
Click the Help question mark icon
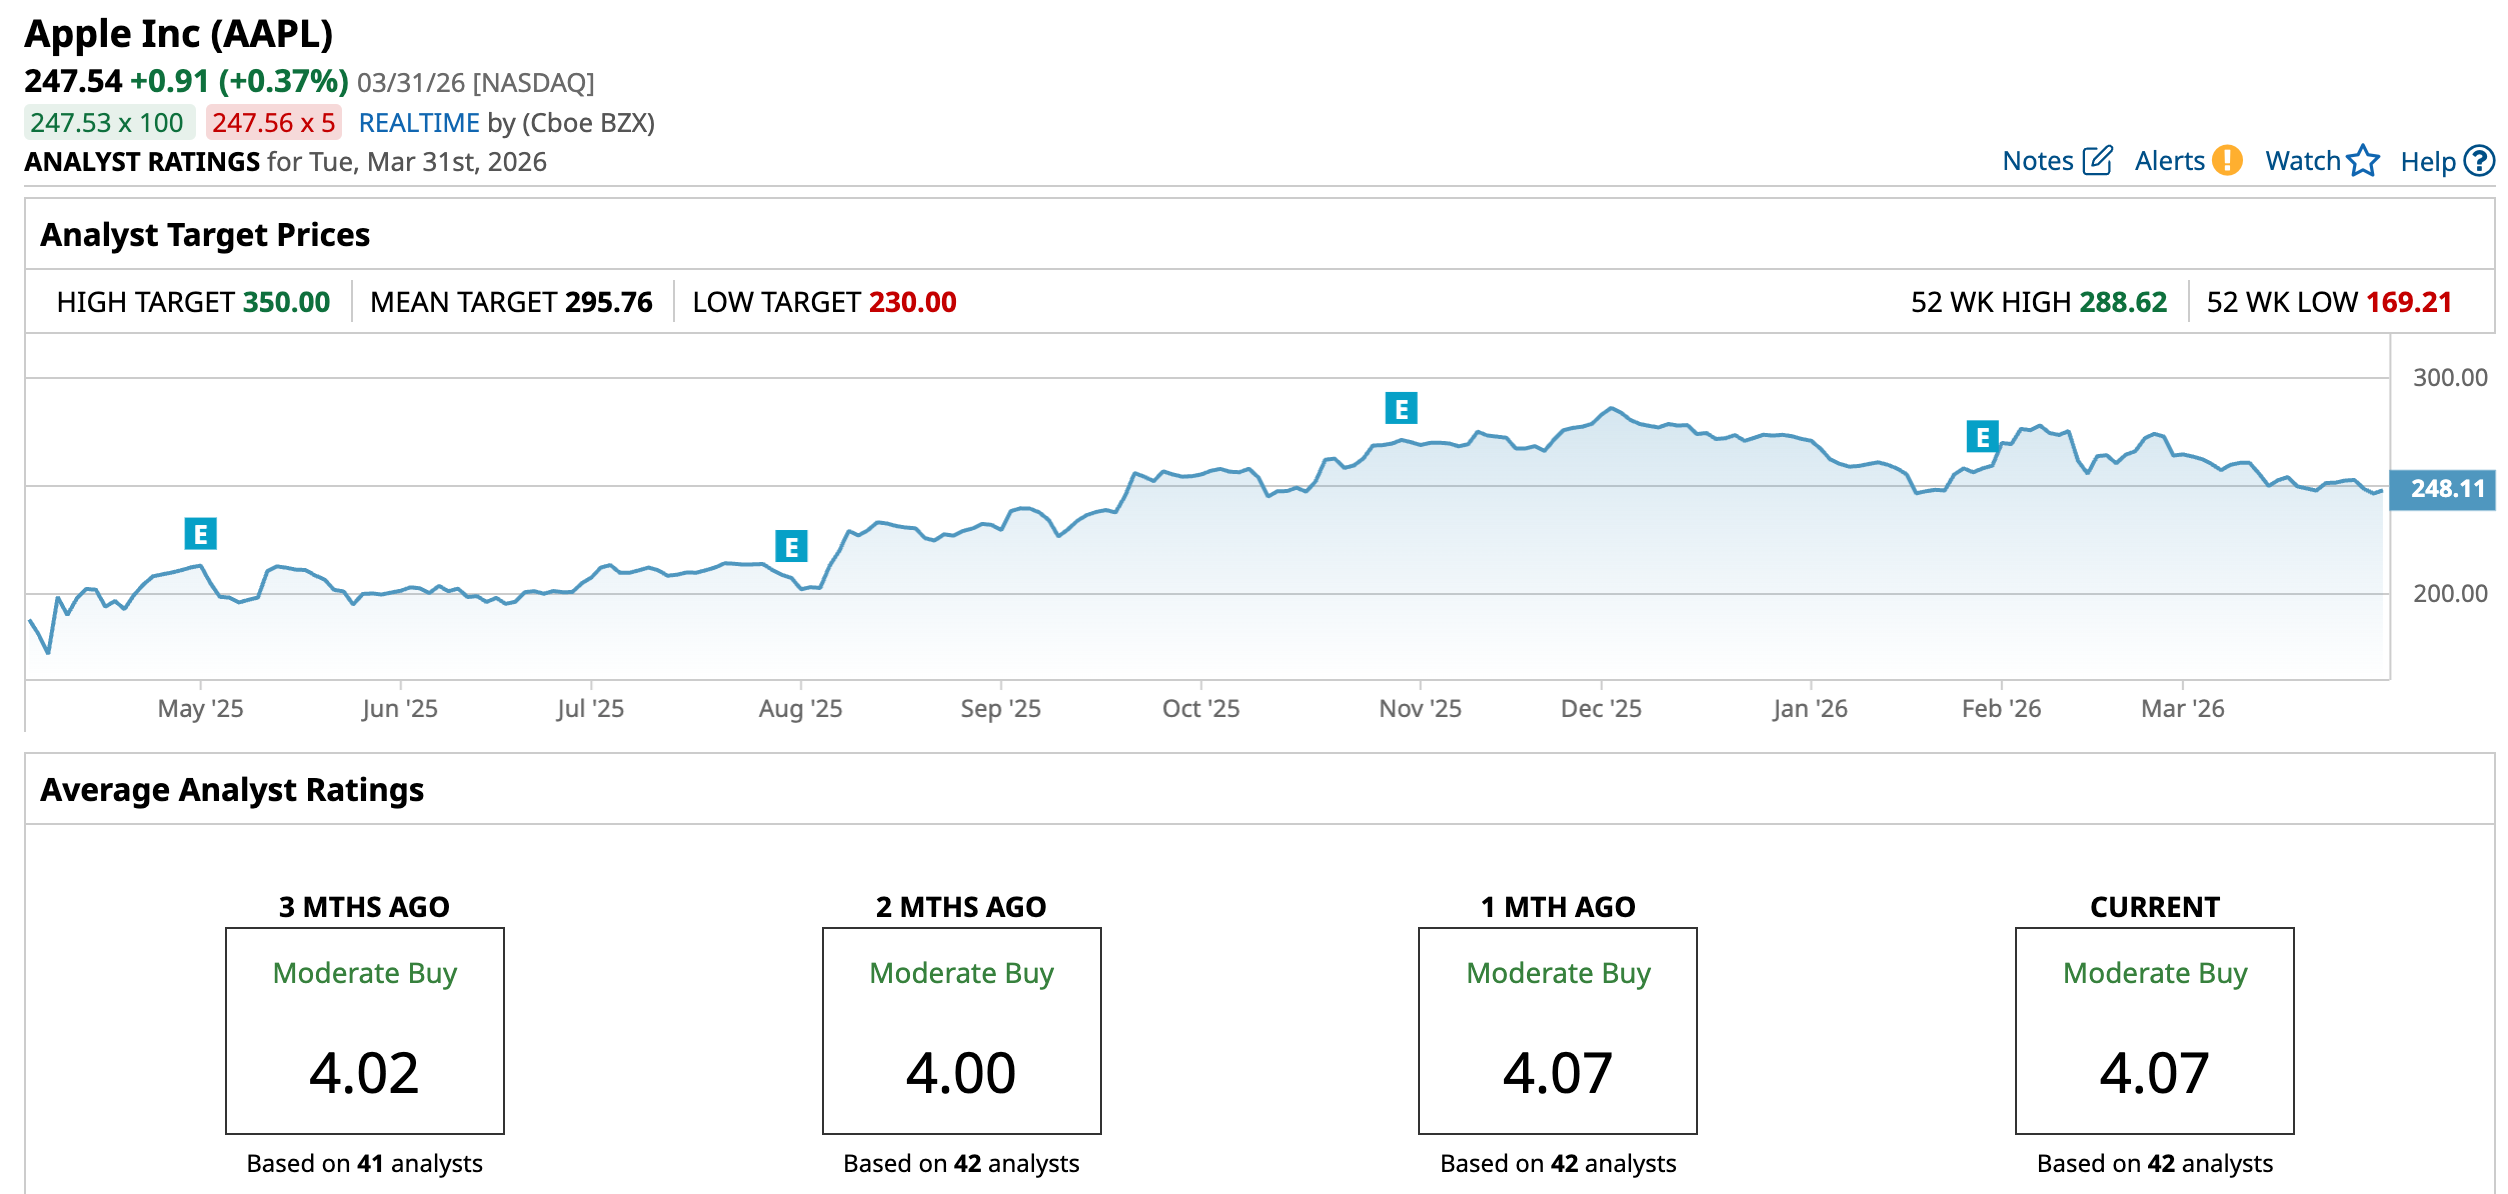[x=2479, y=161]
